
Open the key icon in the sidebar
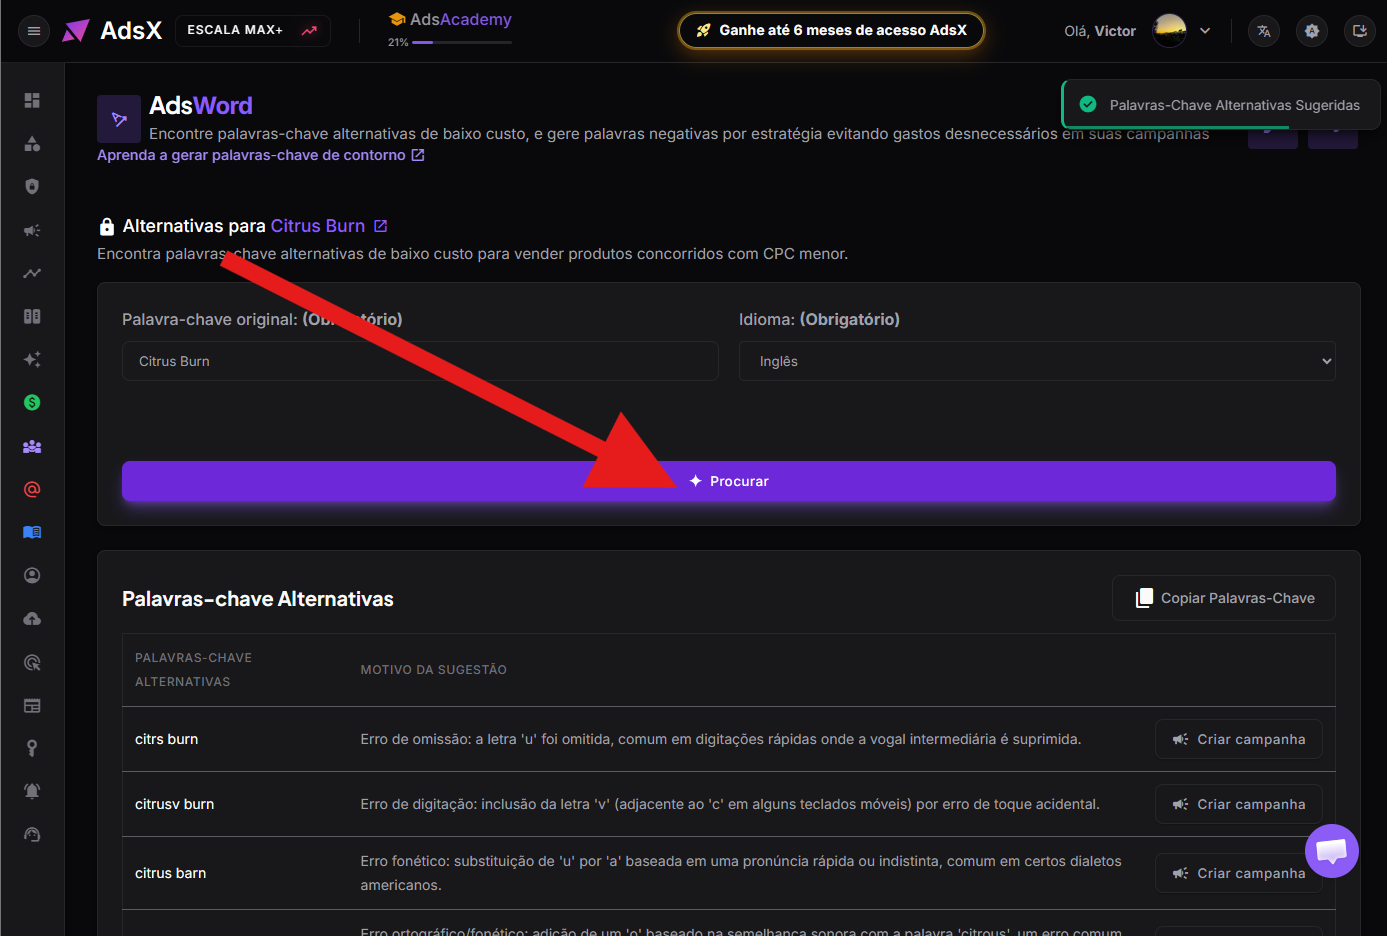pos(32,748)
